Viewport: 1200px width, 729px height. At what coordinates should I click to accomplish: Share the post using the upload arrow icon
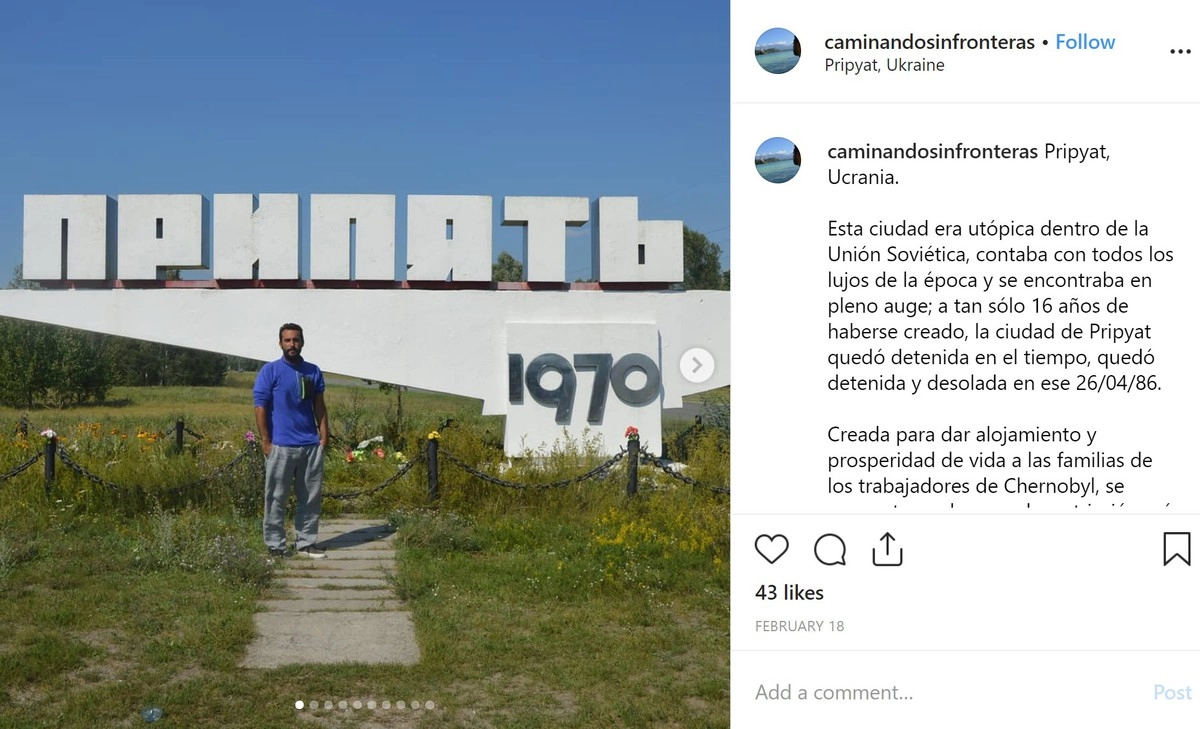[x=888, y=549]
